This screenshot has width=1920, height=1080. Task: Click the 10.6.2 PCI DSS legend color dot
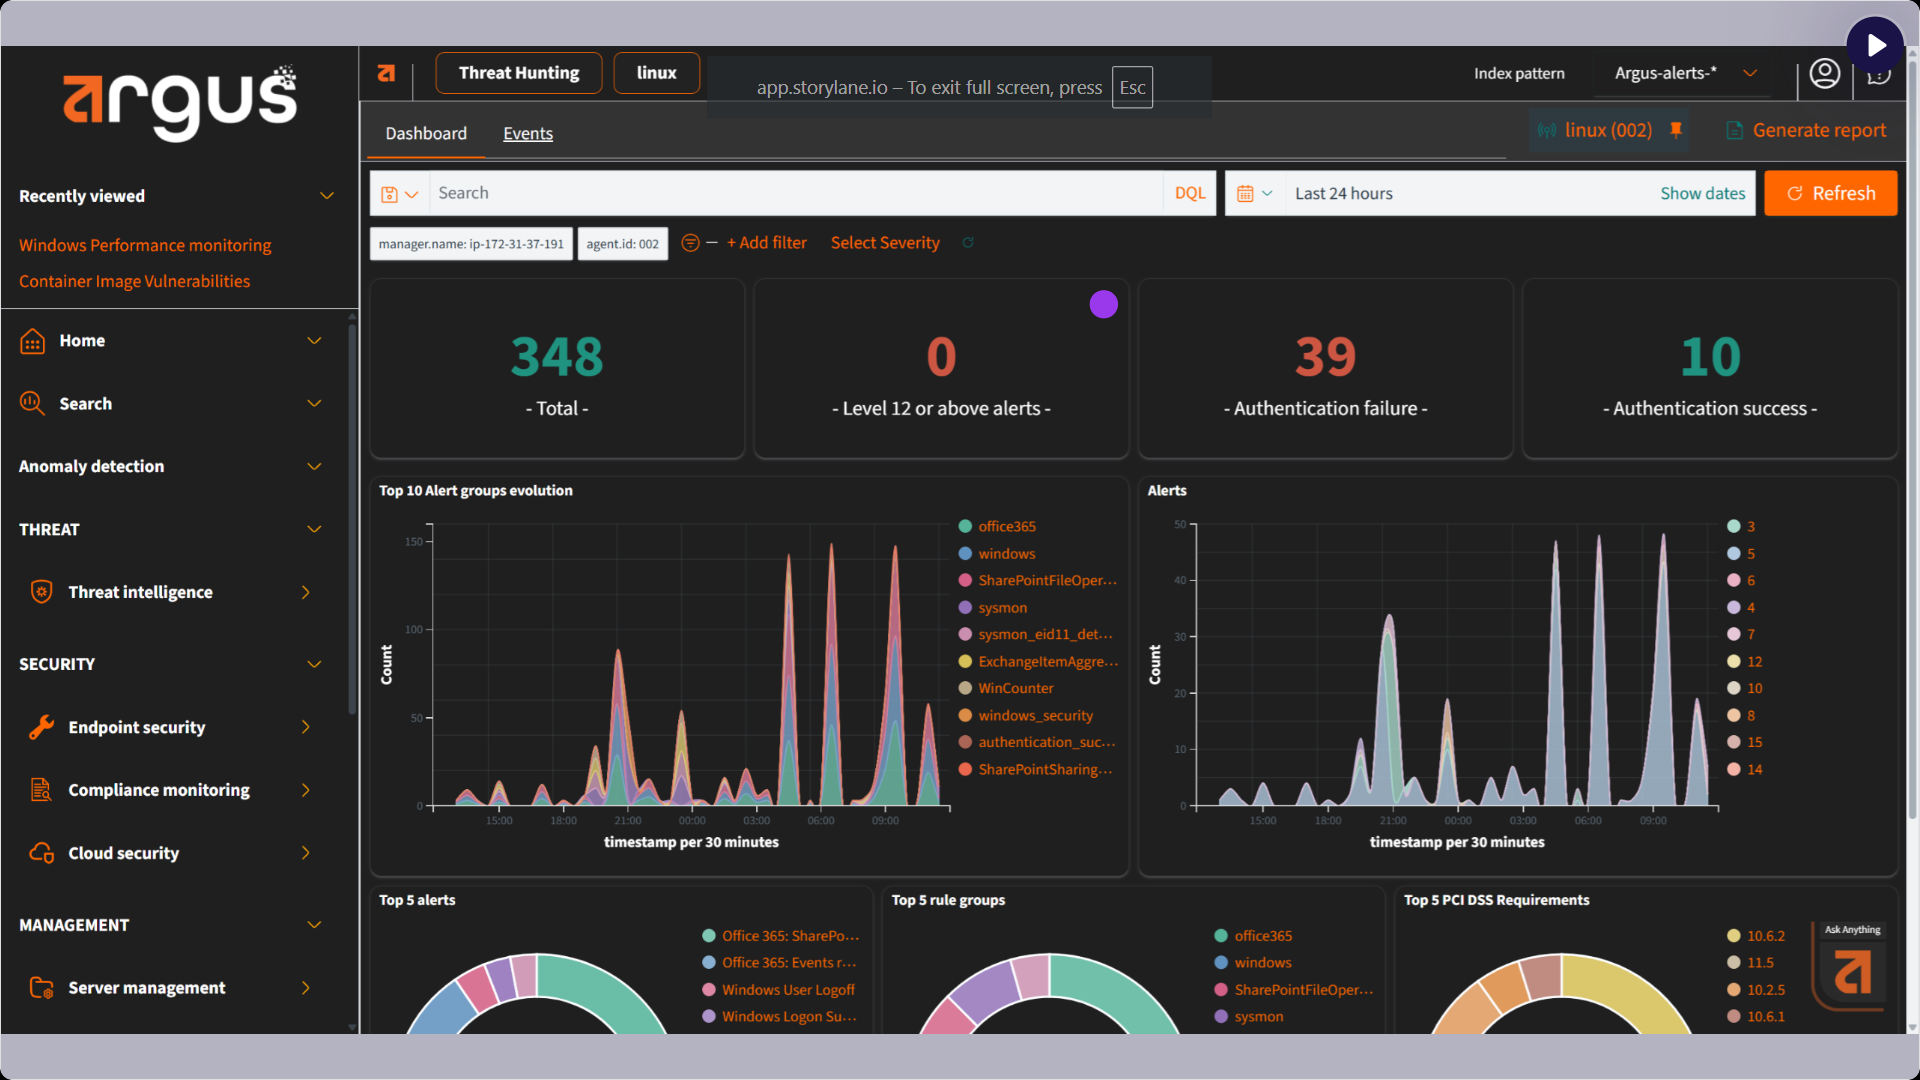[1734, 936]
